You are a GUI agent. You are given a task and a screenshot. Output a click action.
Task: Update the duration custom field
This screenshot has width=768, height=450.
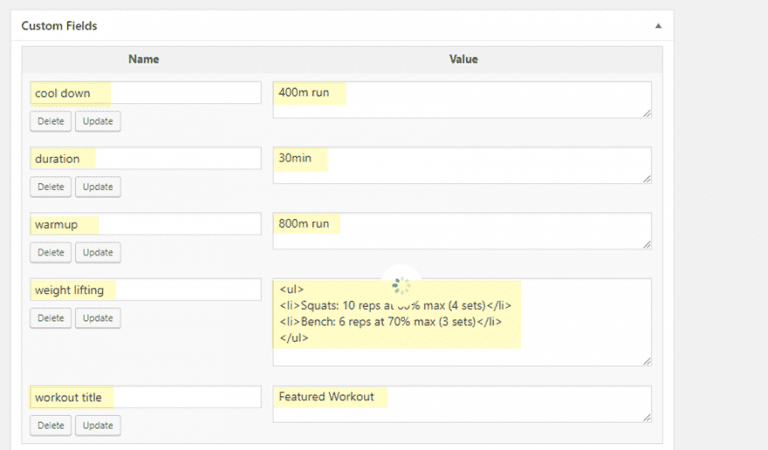click(98, 187)
